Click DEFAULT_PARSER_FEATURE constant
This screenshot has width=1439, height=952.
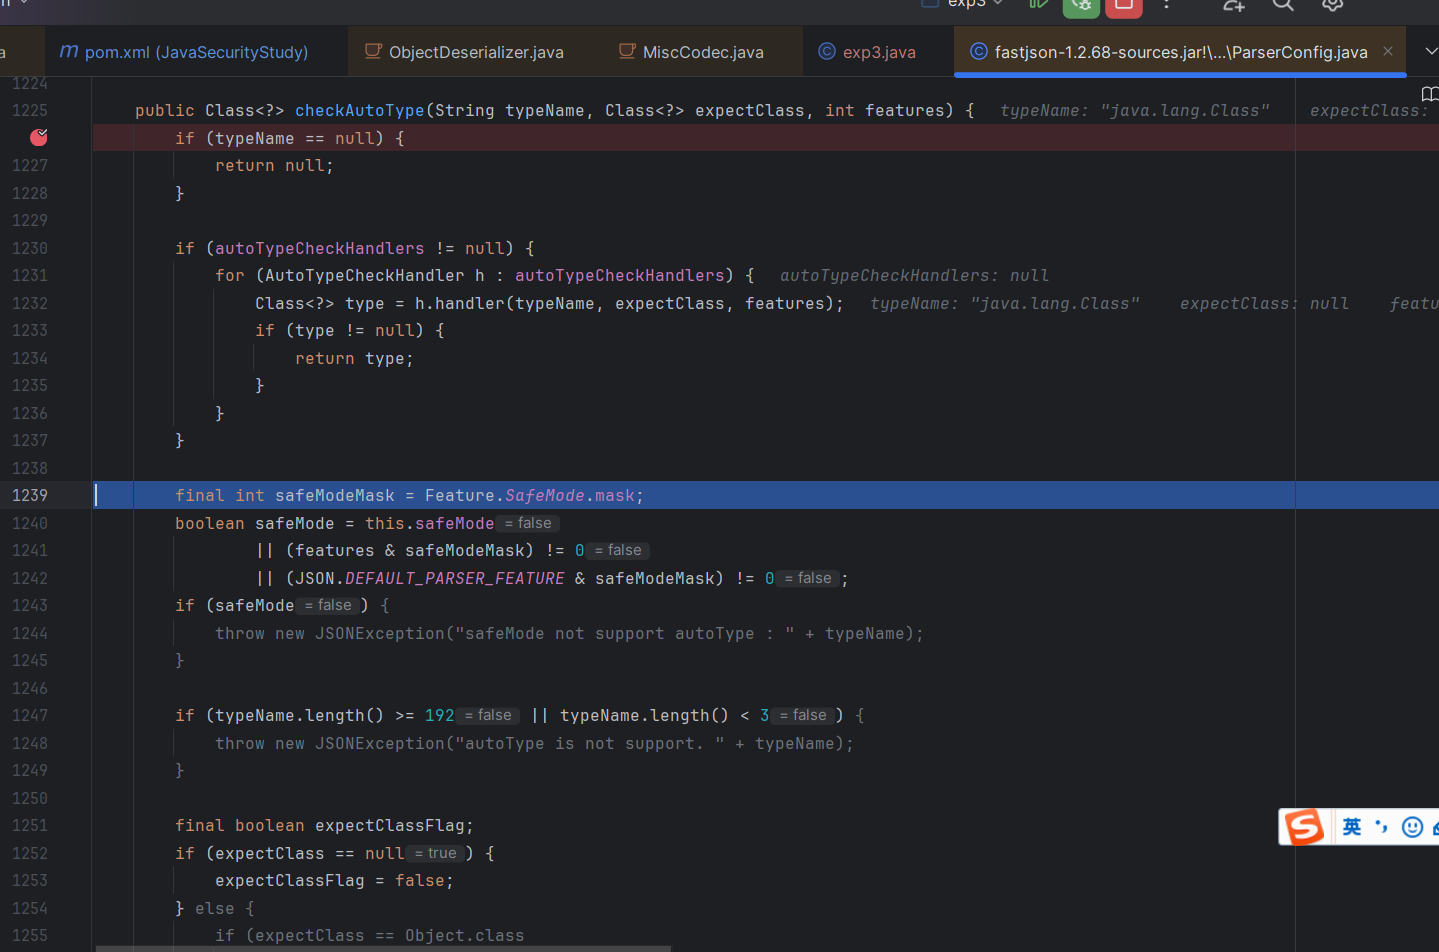pos(455,578)
